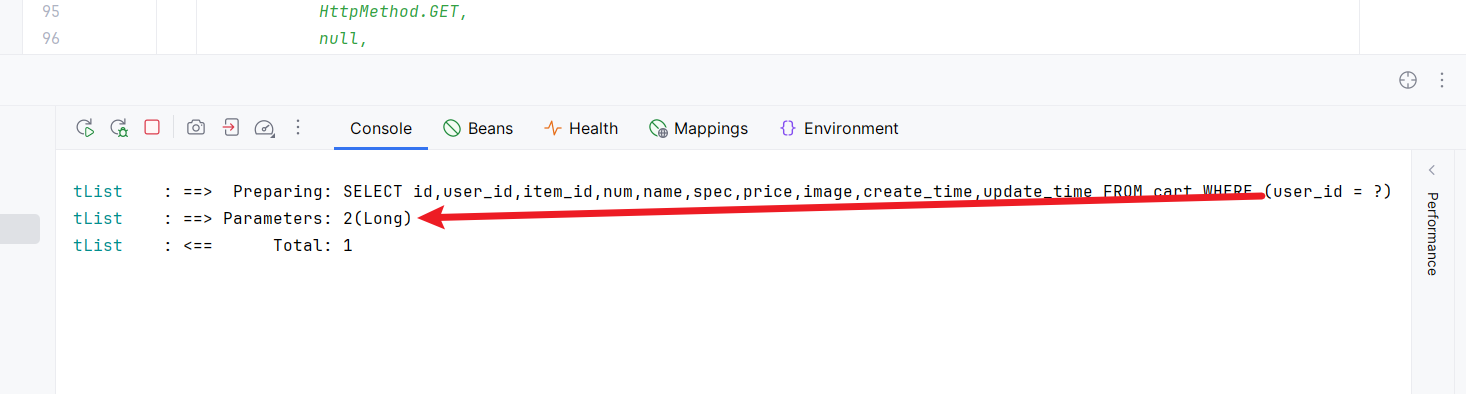This screenshot has height=394, width=1466.
Task: Open the panel options three-dot menu at top right
Action: [x=1442, y=80]
